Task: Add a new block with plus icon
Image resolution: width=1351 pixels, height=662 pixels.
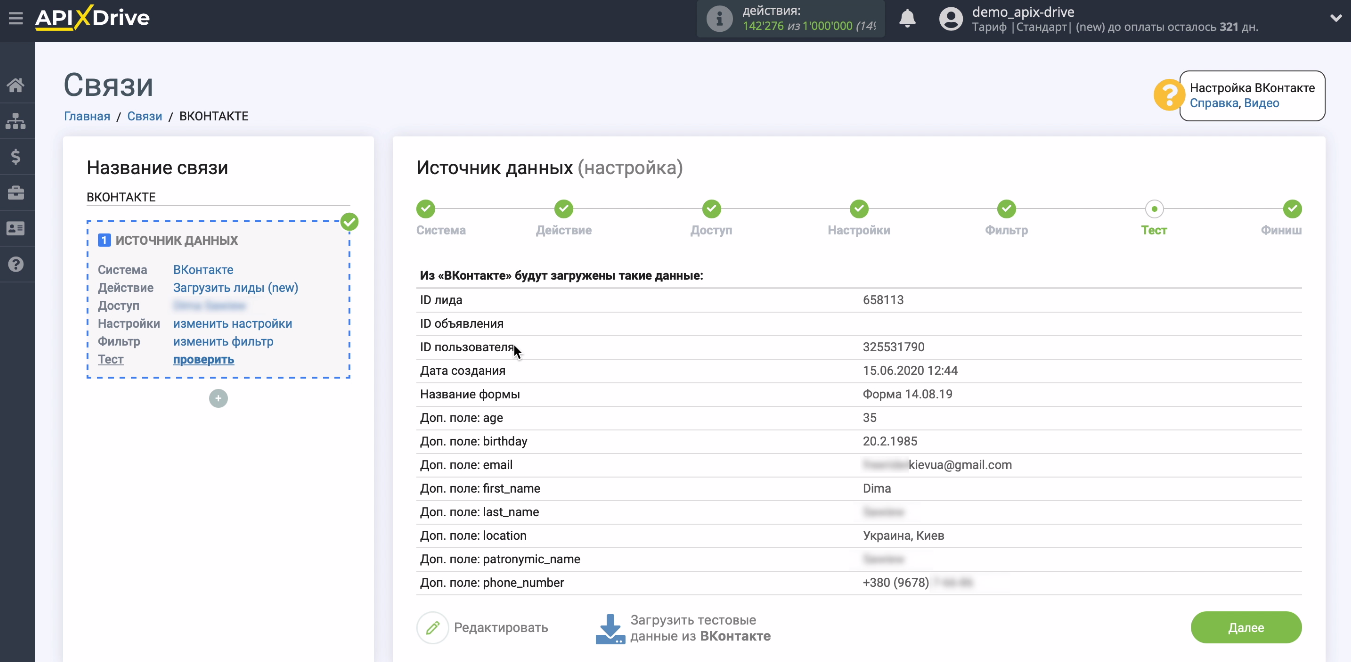Action: [219, 398]
